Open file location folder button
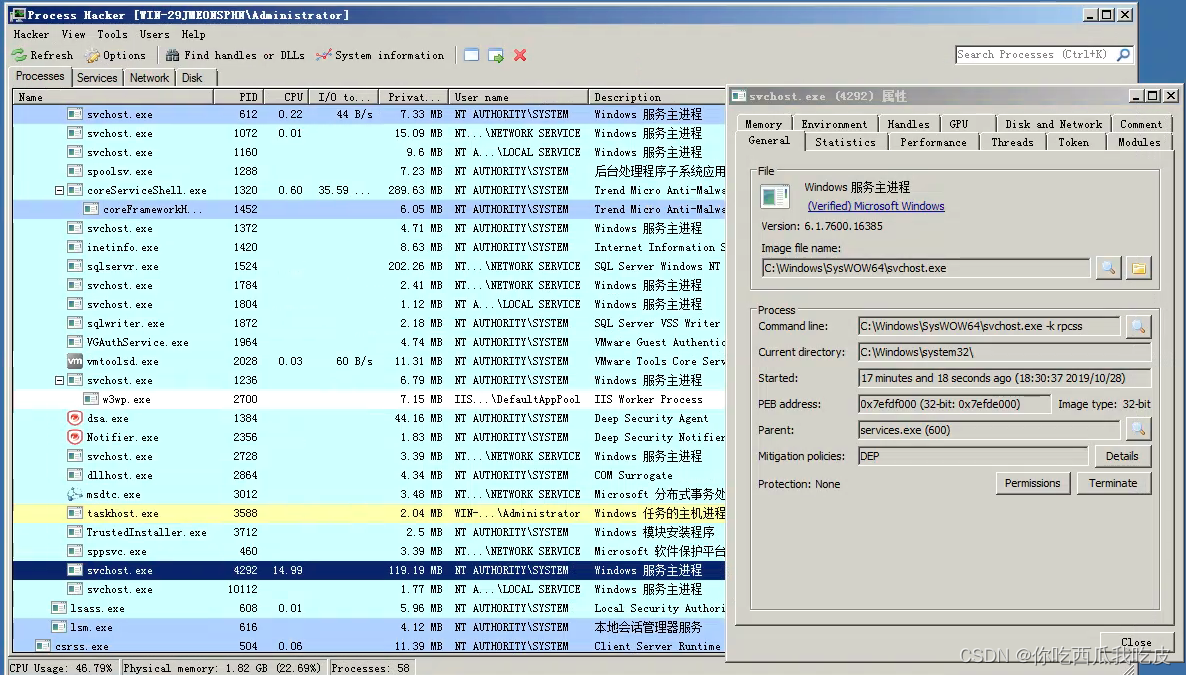Viewport: 1186px width, 675px height. (1138, 268)
